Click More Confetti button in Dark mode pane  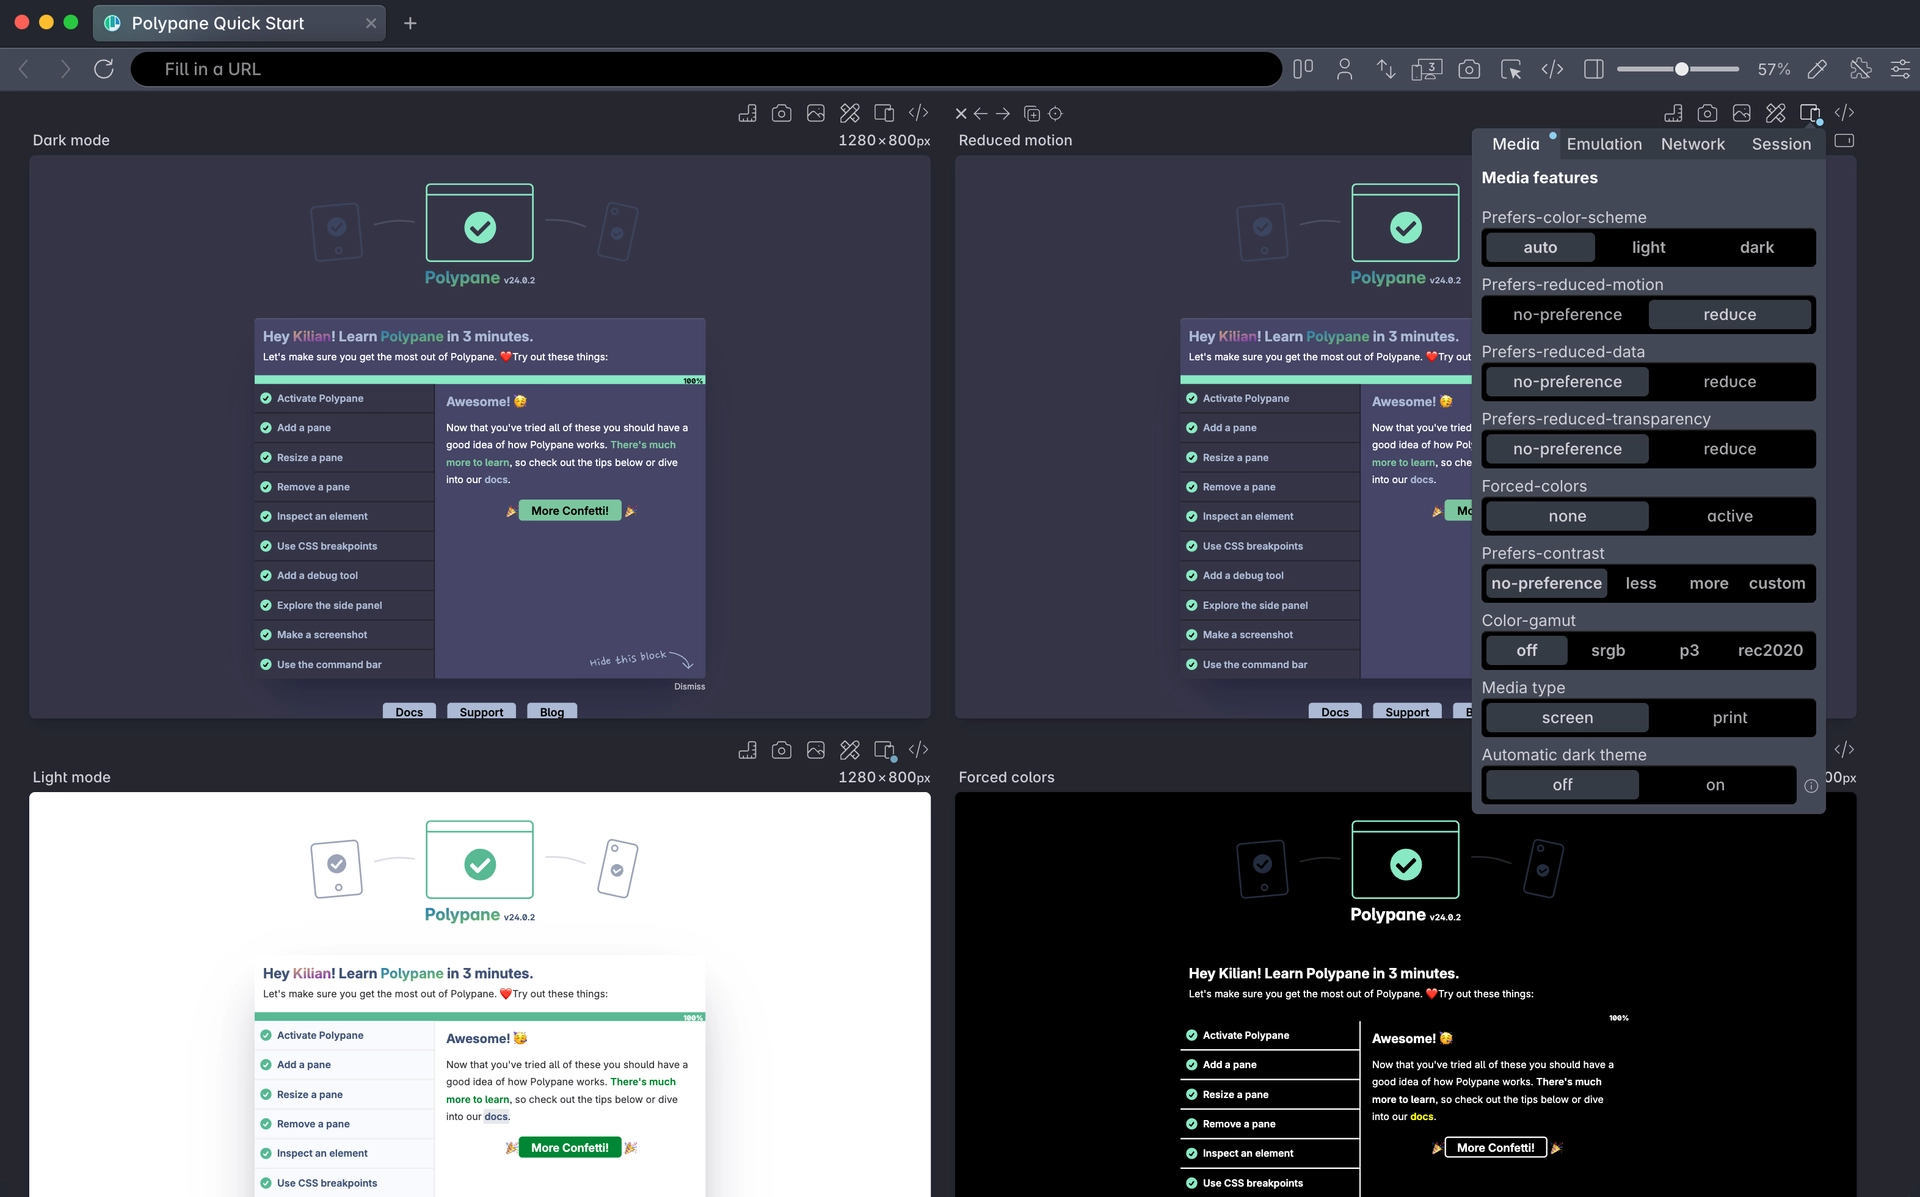click(569, 511)
